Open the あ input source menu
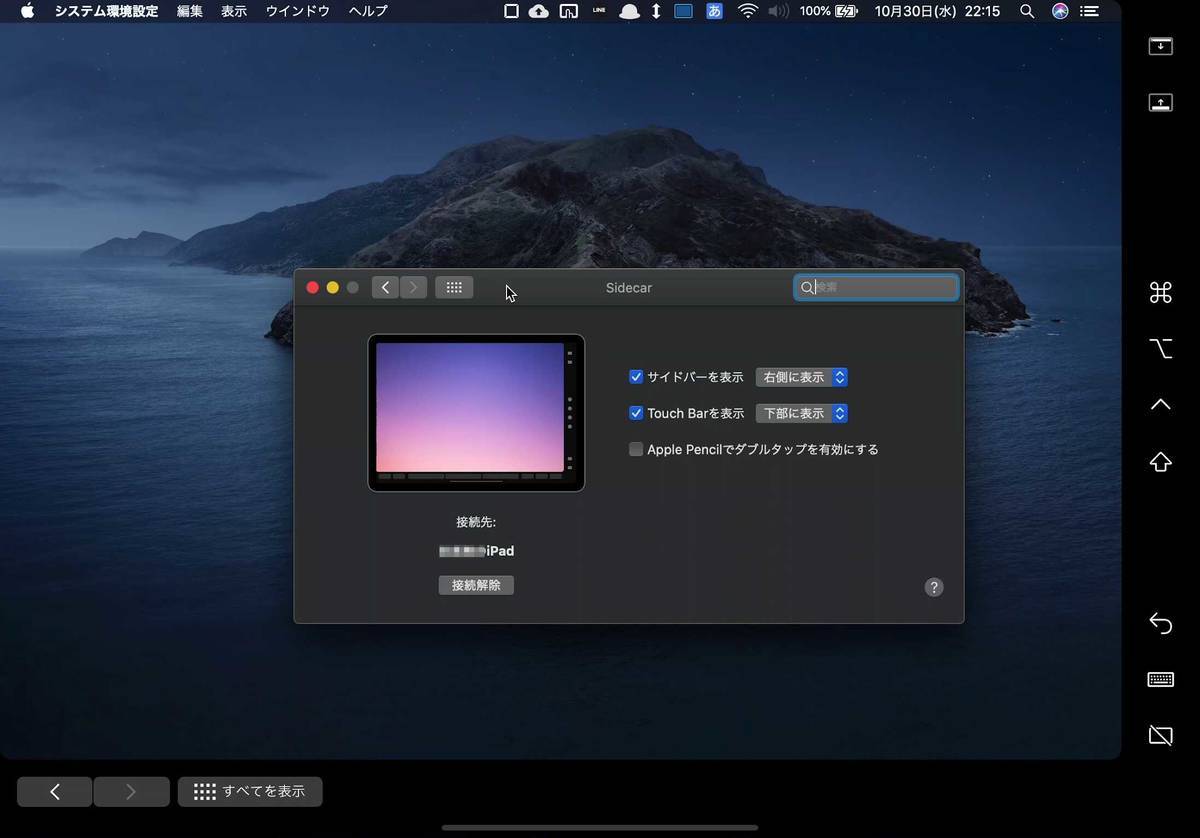 pos(714,11)
